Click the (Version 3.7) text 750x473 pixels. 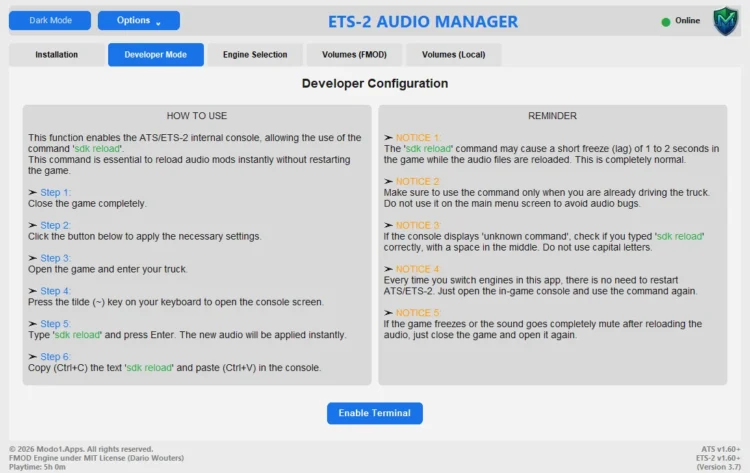(x=718, y=467)
